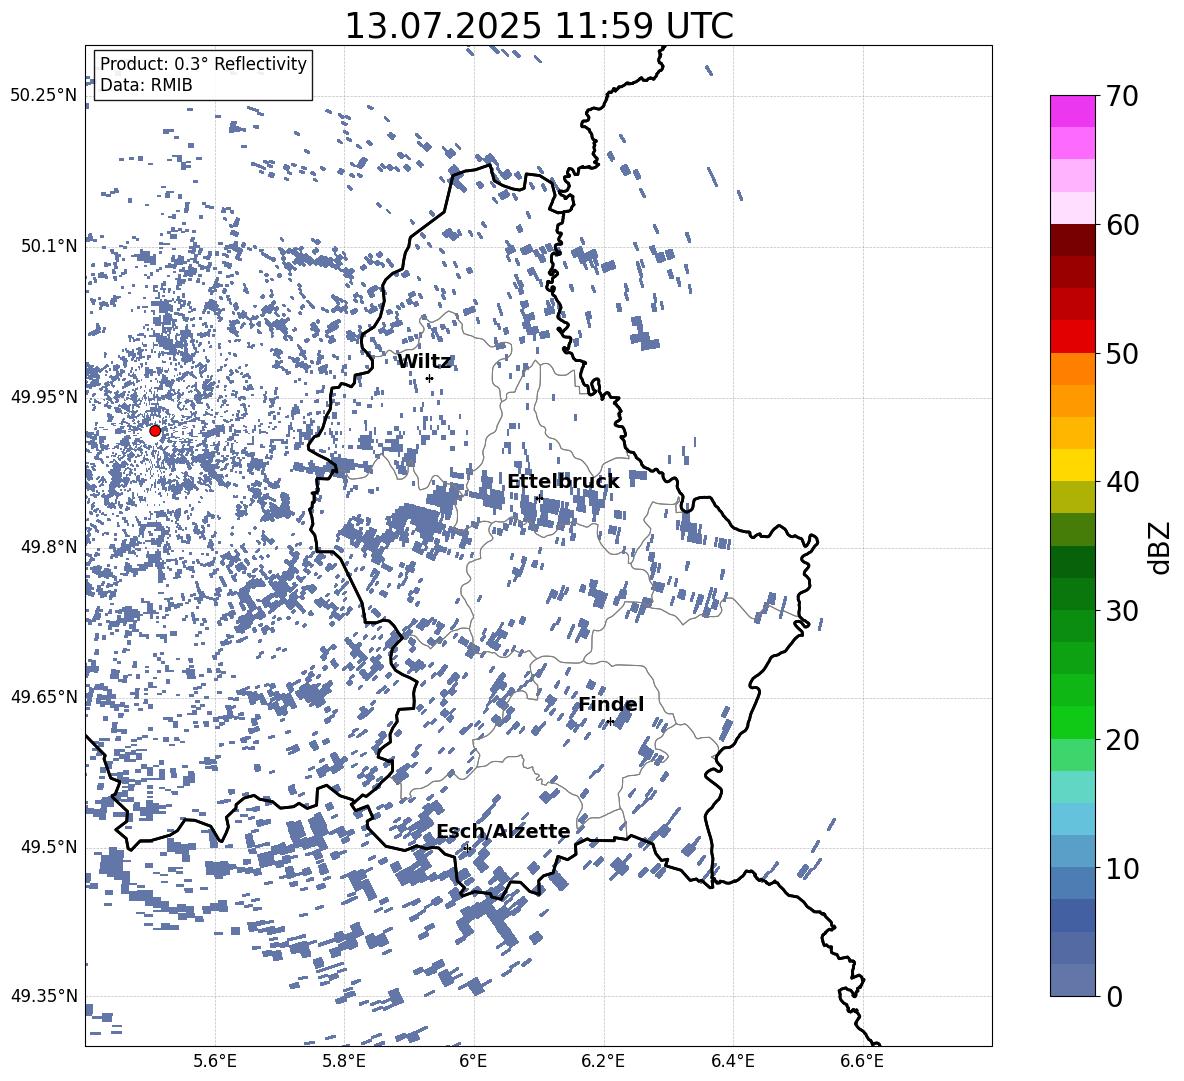1184x1081 pixels.
Task: Click the colorbar 30 tick label
Action: tap(1123, 611)
